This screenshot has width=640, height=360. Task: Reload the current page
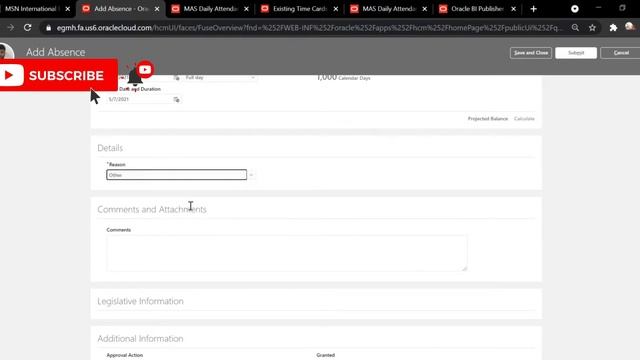(27, 28)
